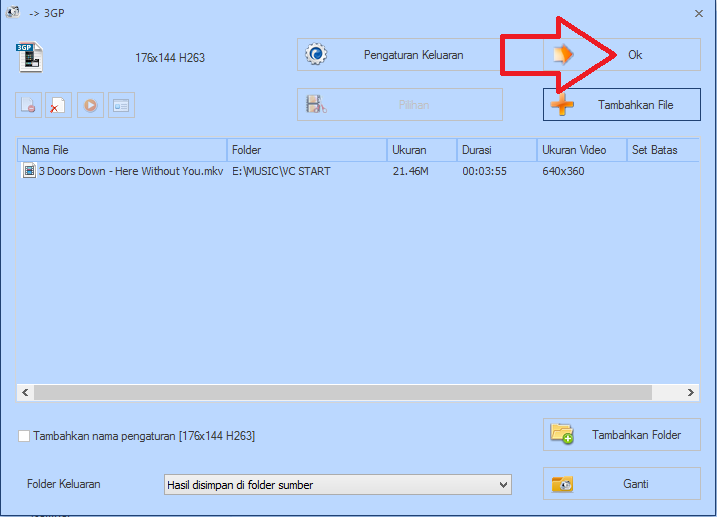The width and height of the screenshot is (717, 517).
Task: Click the 3GP format icon
Action: 30,57
